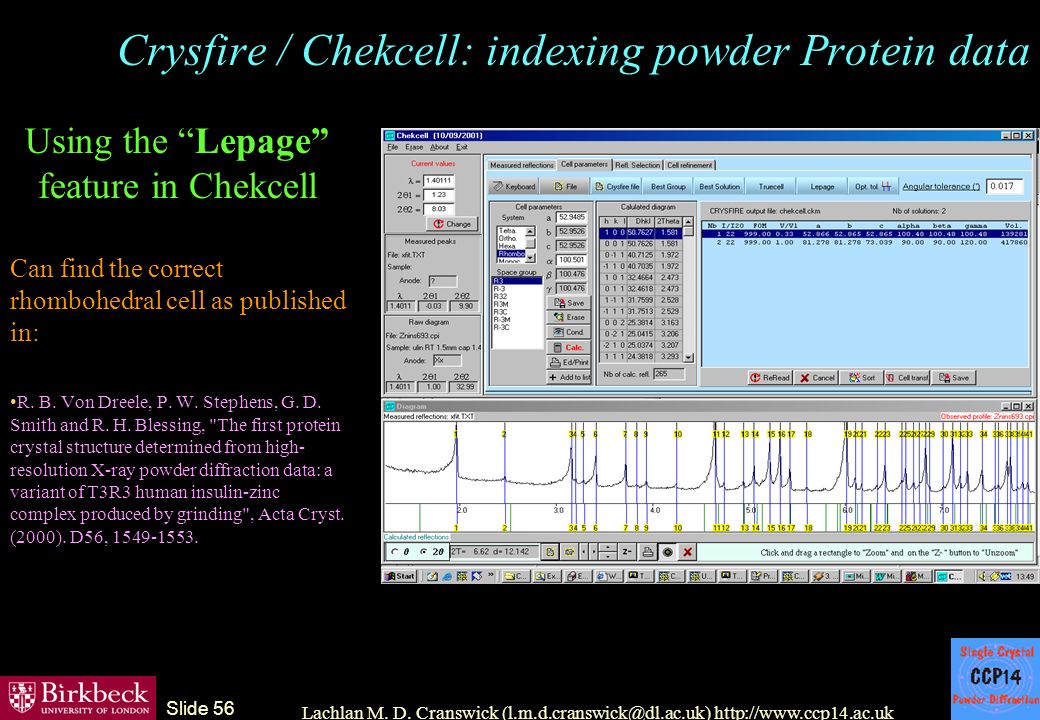This screenshot has height=720, width=1040.
Task: Click the Exit menu item
Action: (462, 147)
